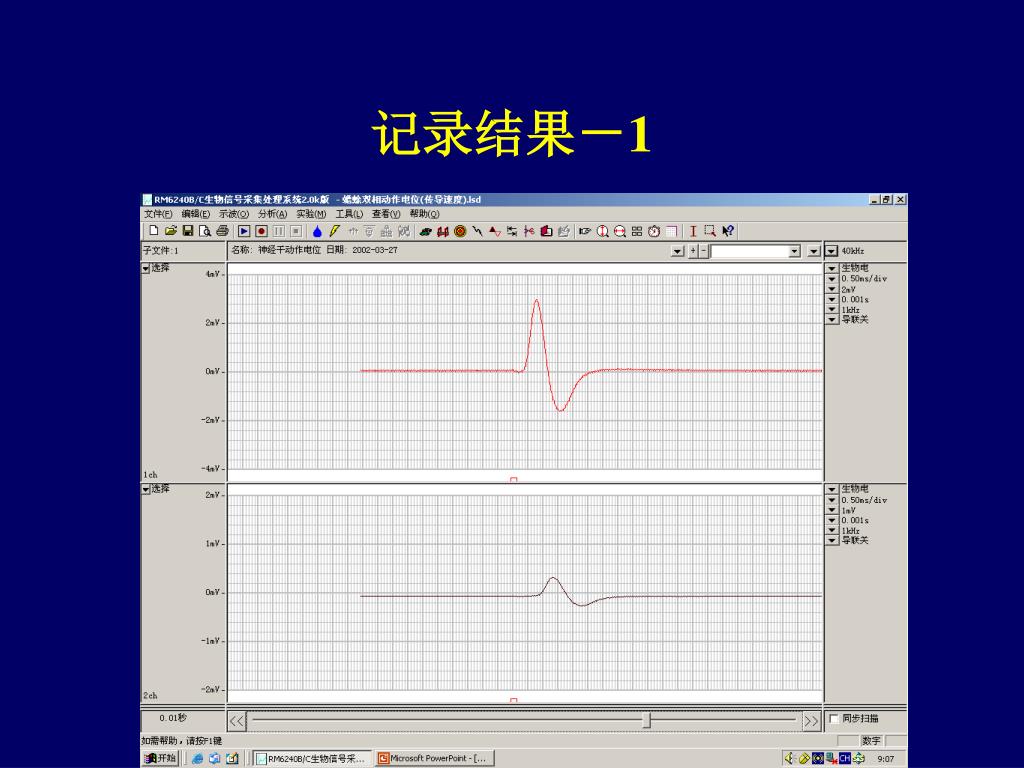Click the Save floppy disk icon
This screenshot has width=1024, height=768.
pos(187,231)
